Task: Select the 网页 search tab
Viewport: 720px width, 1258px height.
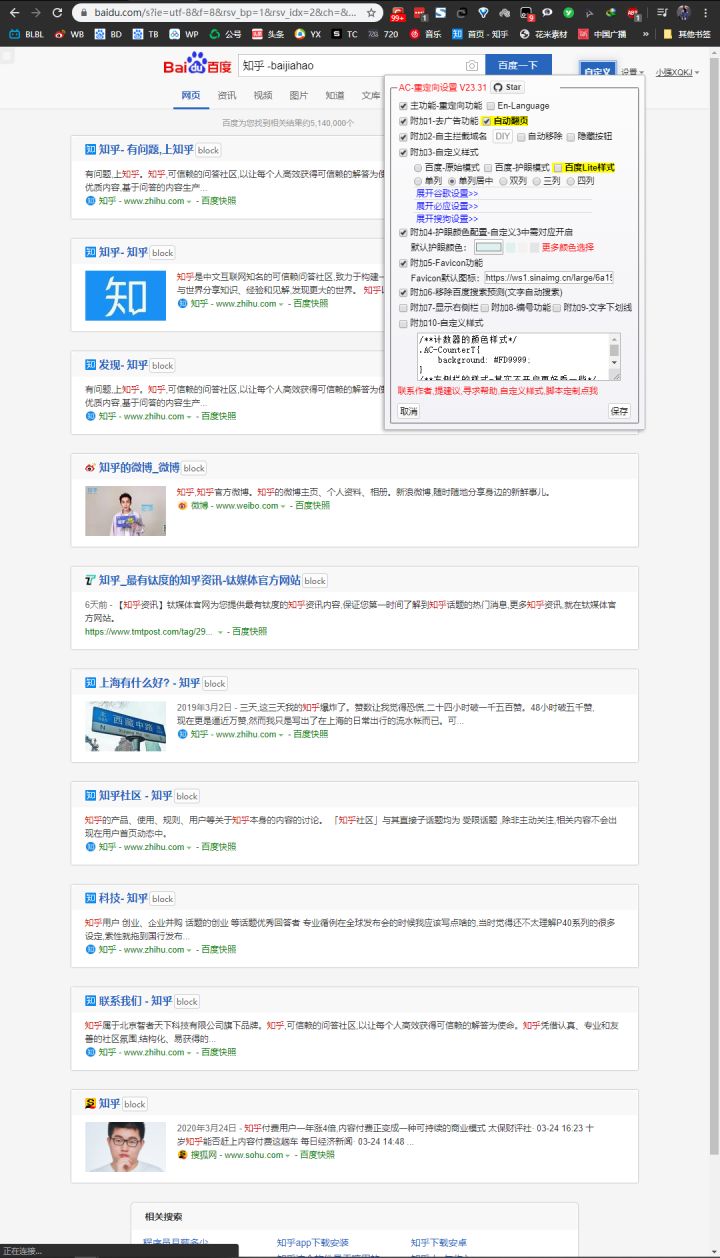Action: tap(191, 95)
